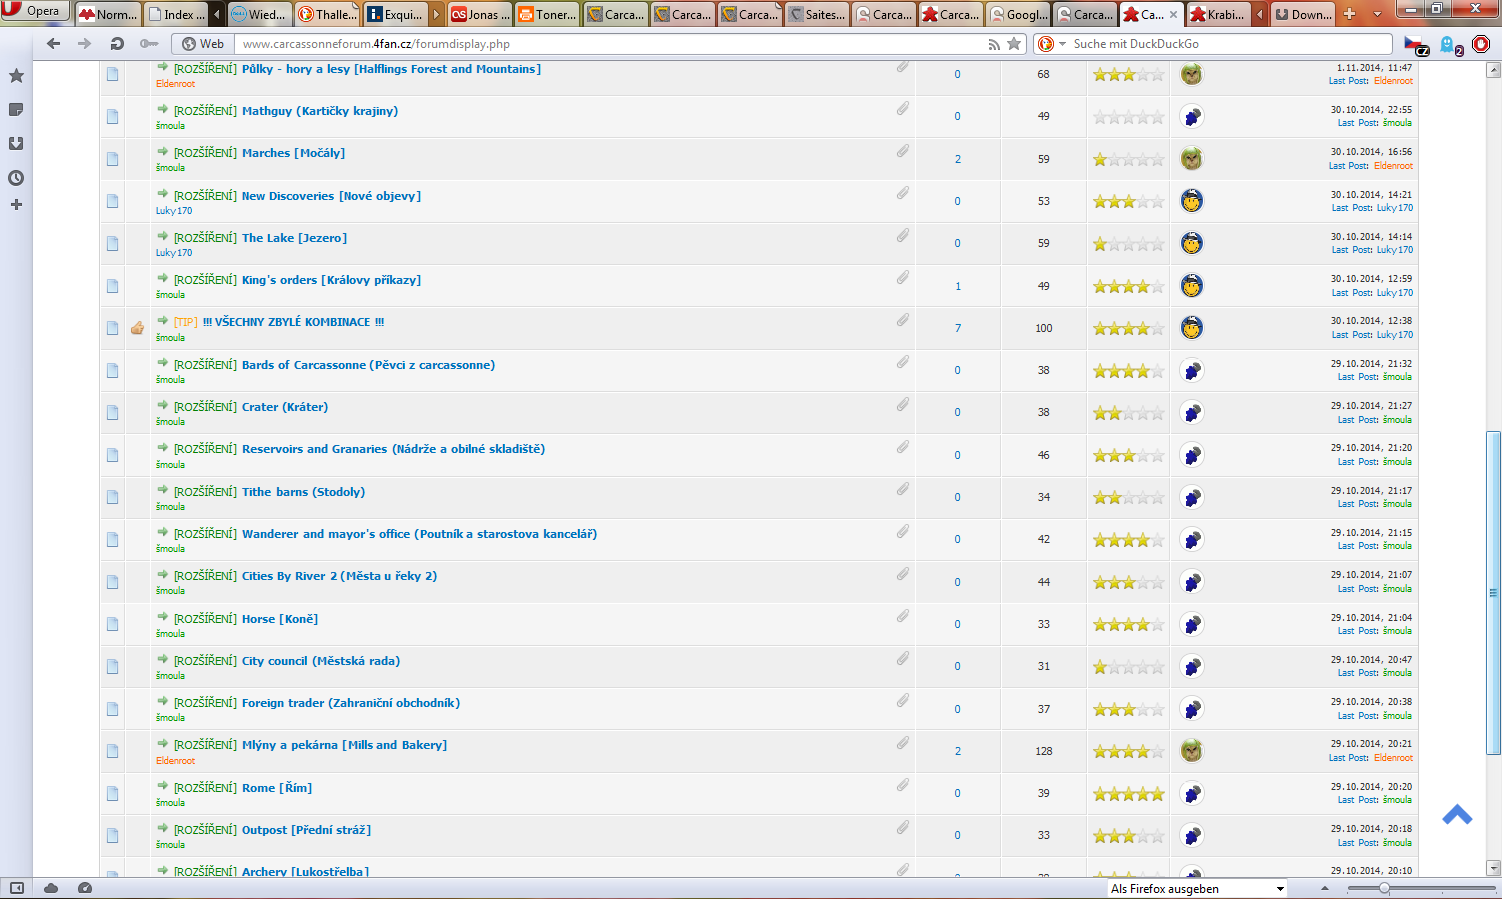Open the tab list dropdown arrow
The image size is (1502, 900).
[1377, 14]
